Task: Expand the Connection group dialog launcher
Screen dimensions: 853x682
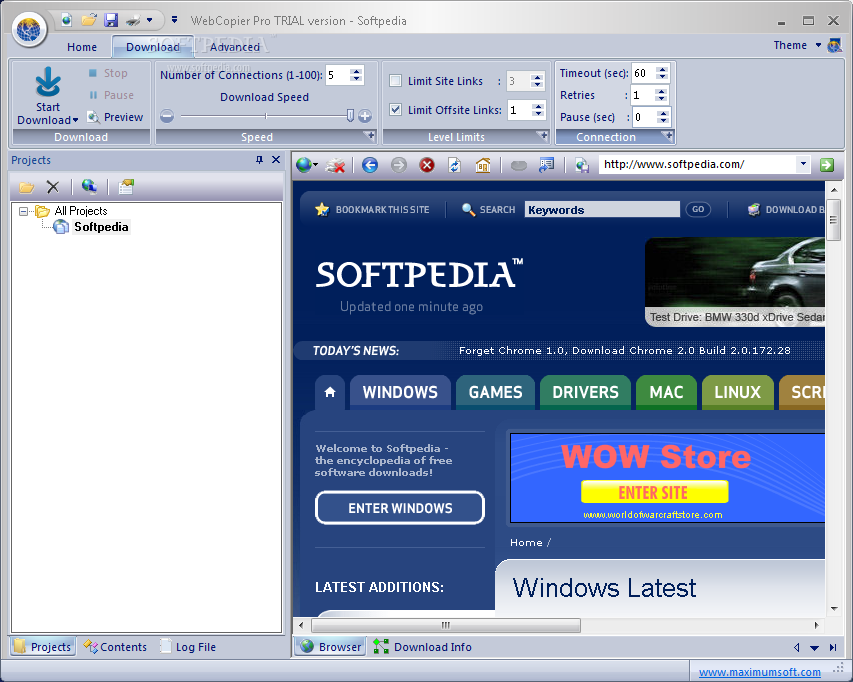Action: 667,135
